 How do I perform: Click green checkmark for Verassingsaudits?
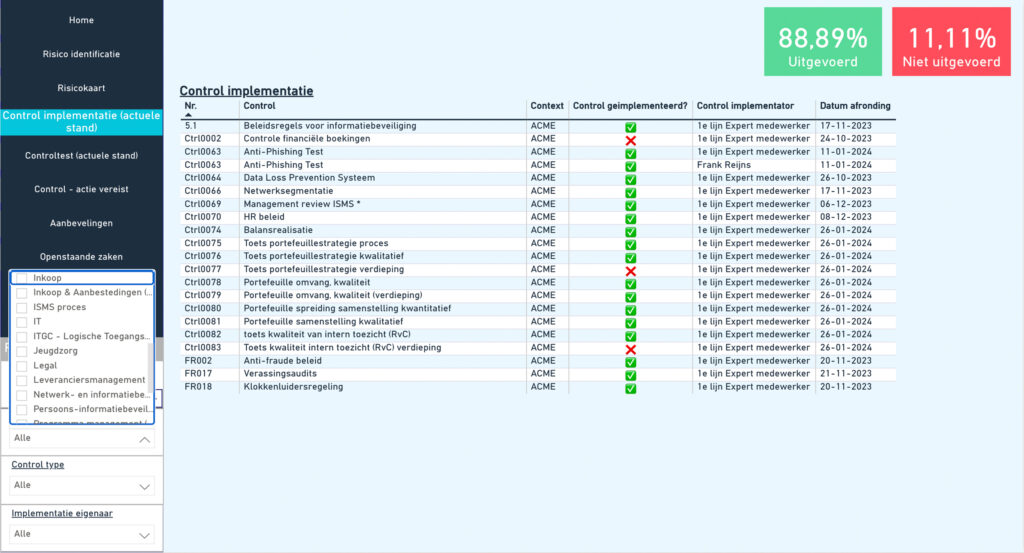click(630, 375)
